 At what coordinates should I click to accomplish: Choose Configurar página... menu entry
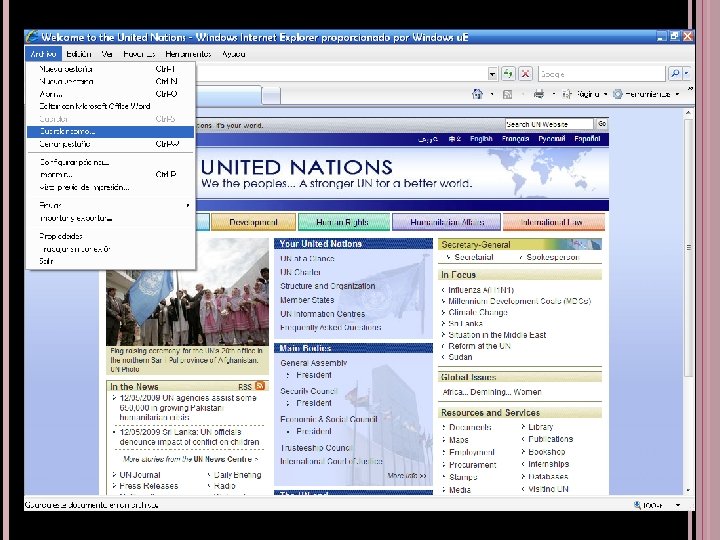click(110, 162)
